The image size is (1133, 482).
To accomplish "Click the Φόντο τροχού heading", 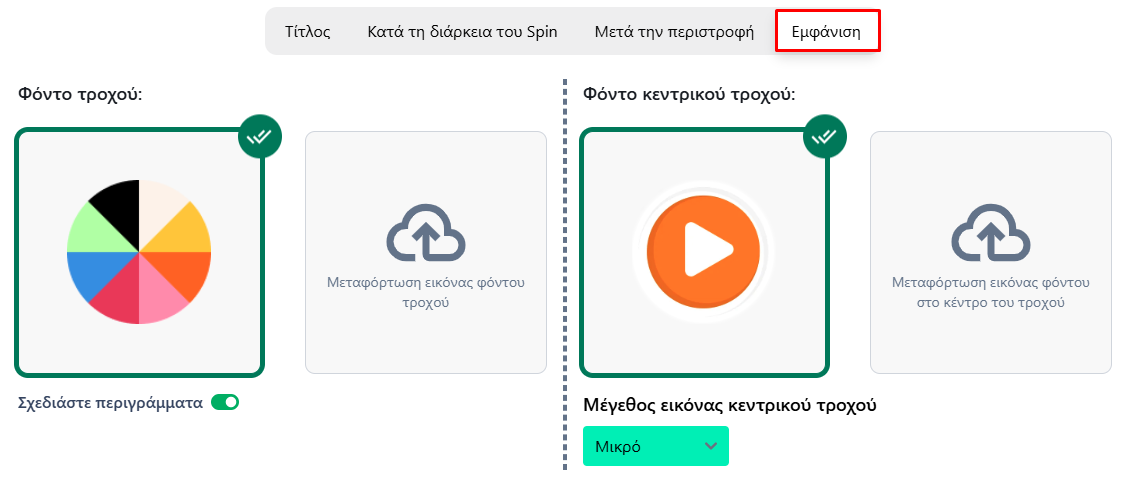I will (x=80, y=93).
